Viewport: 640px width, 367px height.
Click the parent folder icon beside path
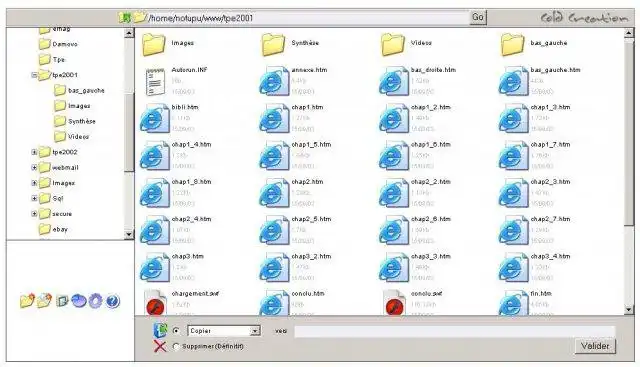pos(139,18)
